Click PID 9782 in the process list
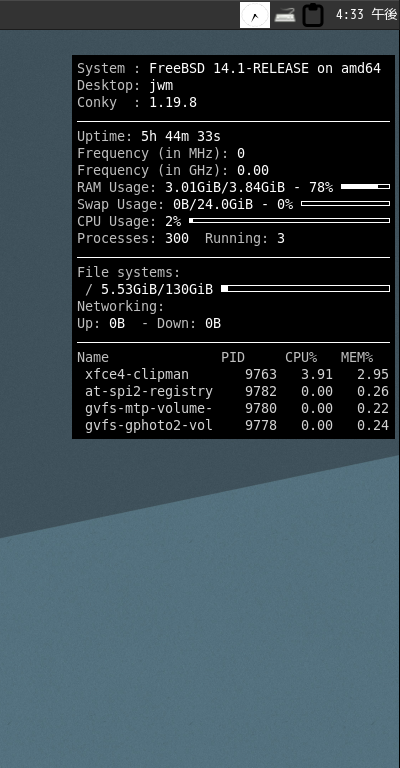This screenshot has width=400, height=768. pyautogui.click(x=261, y=391)
